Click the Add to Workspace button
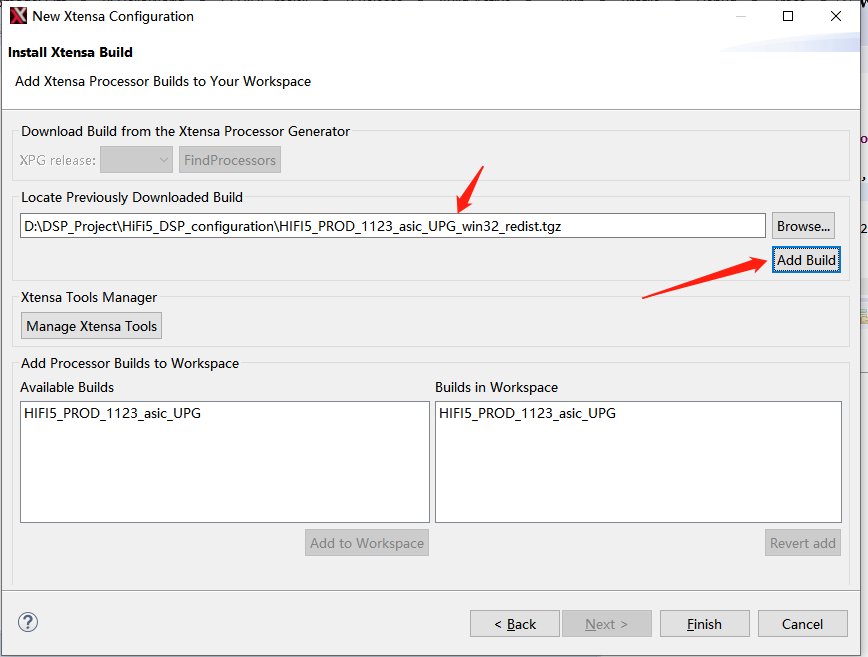 366,543
